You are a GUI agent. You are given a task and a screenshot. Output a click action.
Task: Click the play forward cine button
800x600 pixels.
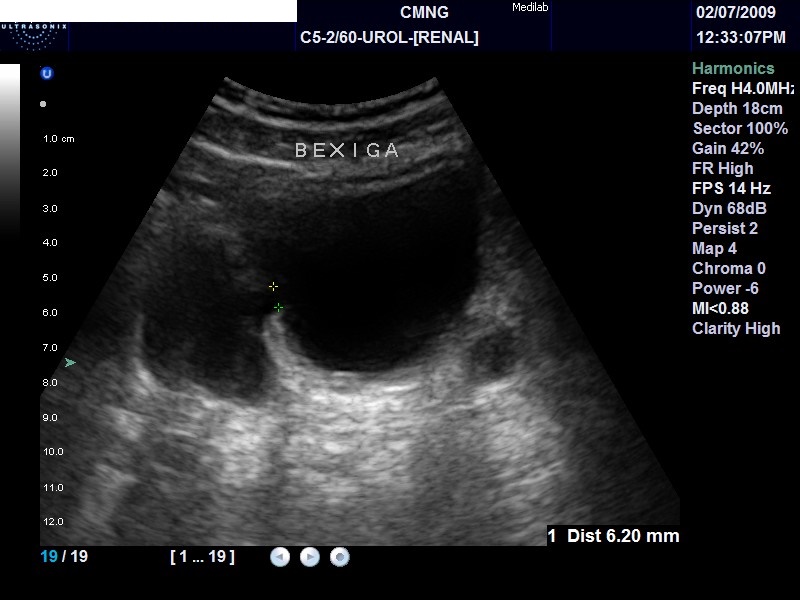pos(310,557)
